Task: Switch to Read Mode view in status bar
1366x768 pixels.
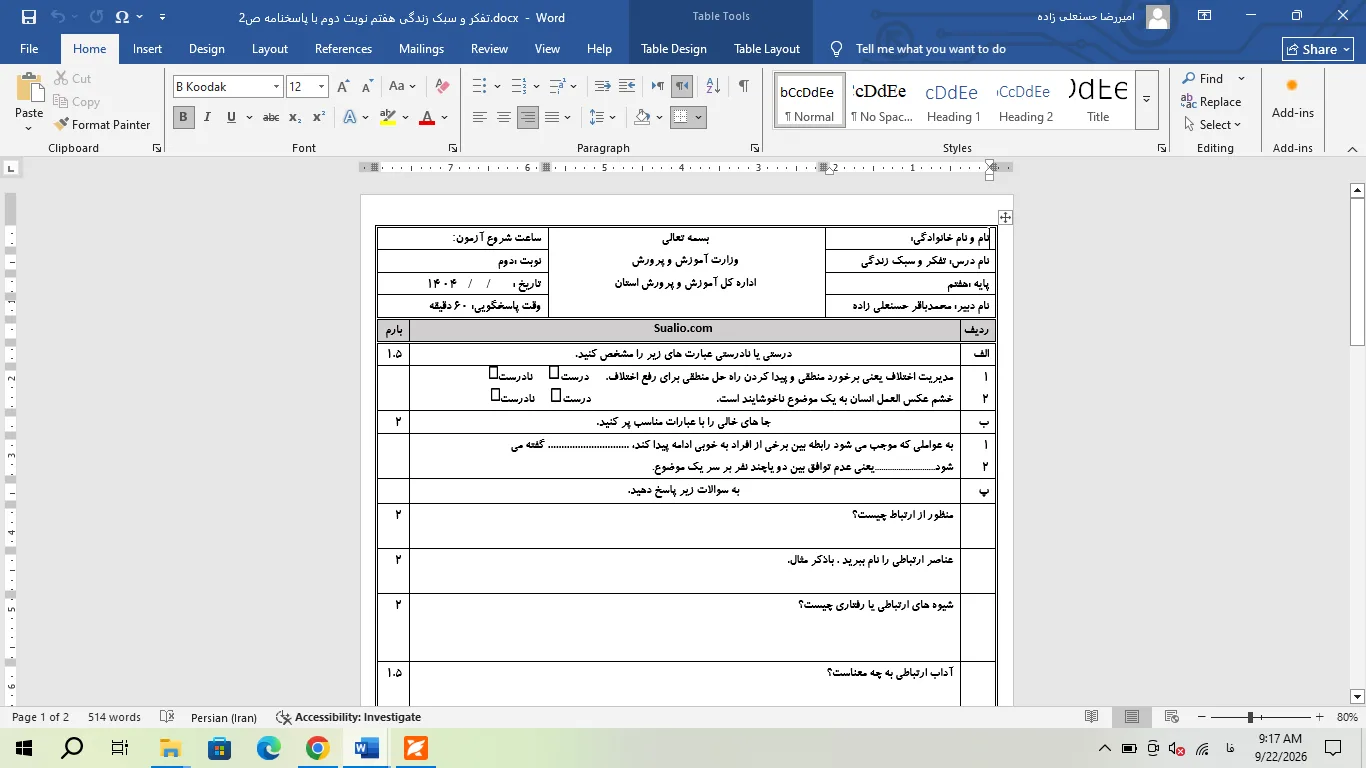Action: tap(1092, 717)
